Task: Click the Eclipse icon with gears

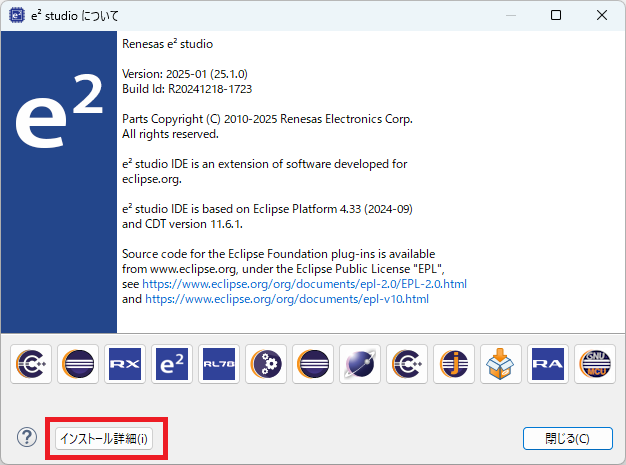Action: tap(266, 364)
